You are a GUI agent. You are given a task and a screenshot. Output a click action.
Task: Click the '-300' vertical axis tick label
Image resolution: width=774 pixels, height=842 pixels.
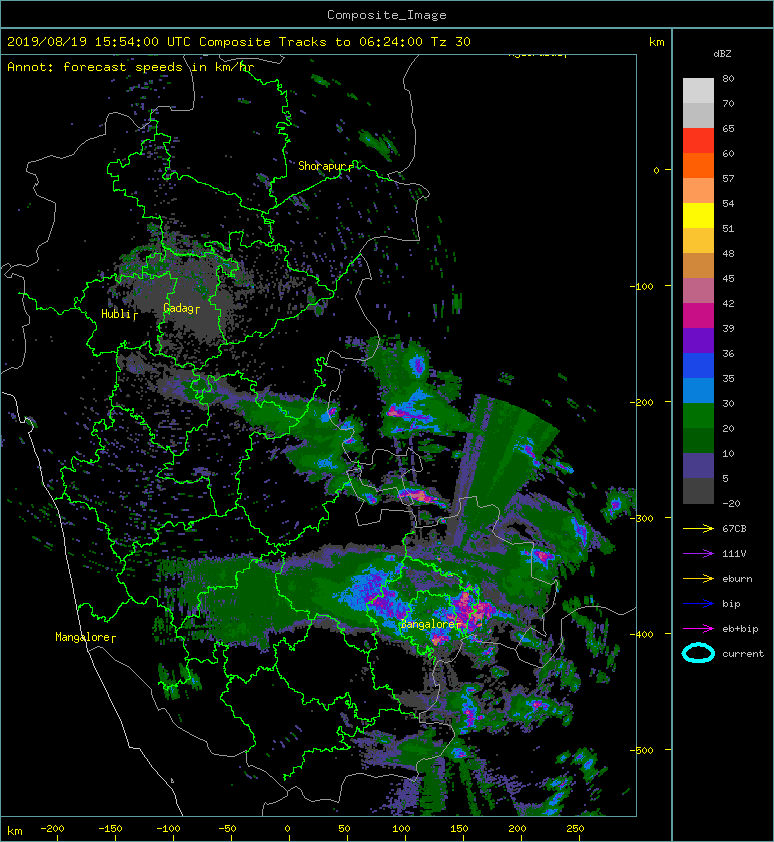coord(641,519)
